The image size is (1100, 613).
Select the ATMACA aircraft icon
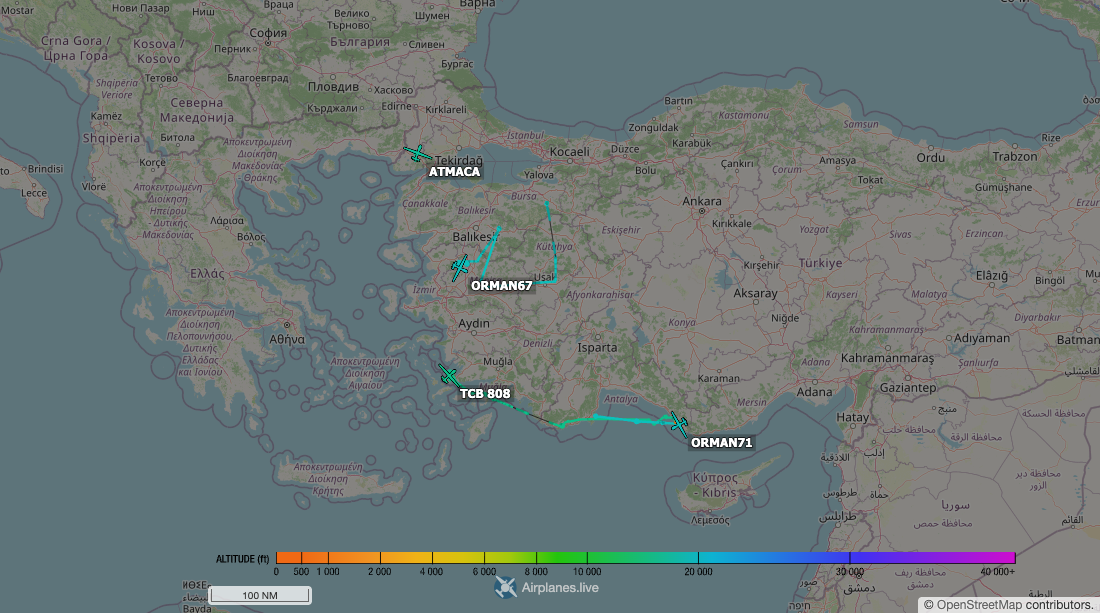417,153
